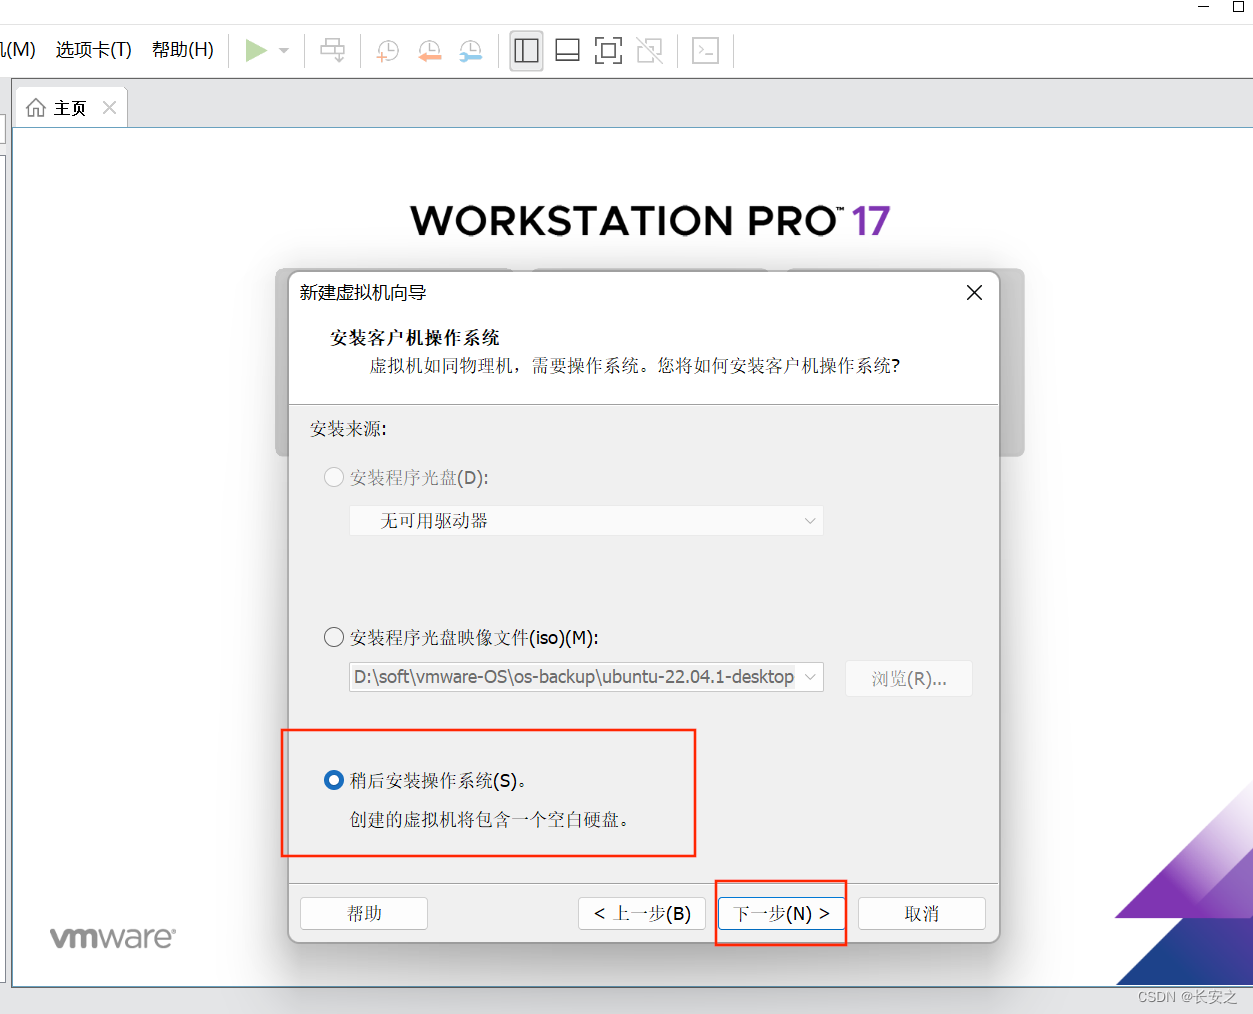Enter full screen mode icon
The height and width of the screenshot is (1014, 1253).
point(608,50)
